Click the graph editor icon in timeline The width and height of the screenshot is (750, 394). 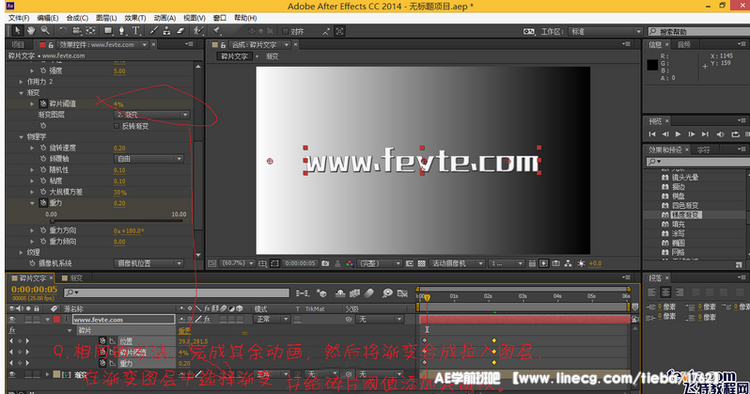coord(402,293)
